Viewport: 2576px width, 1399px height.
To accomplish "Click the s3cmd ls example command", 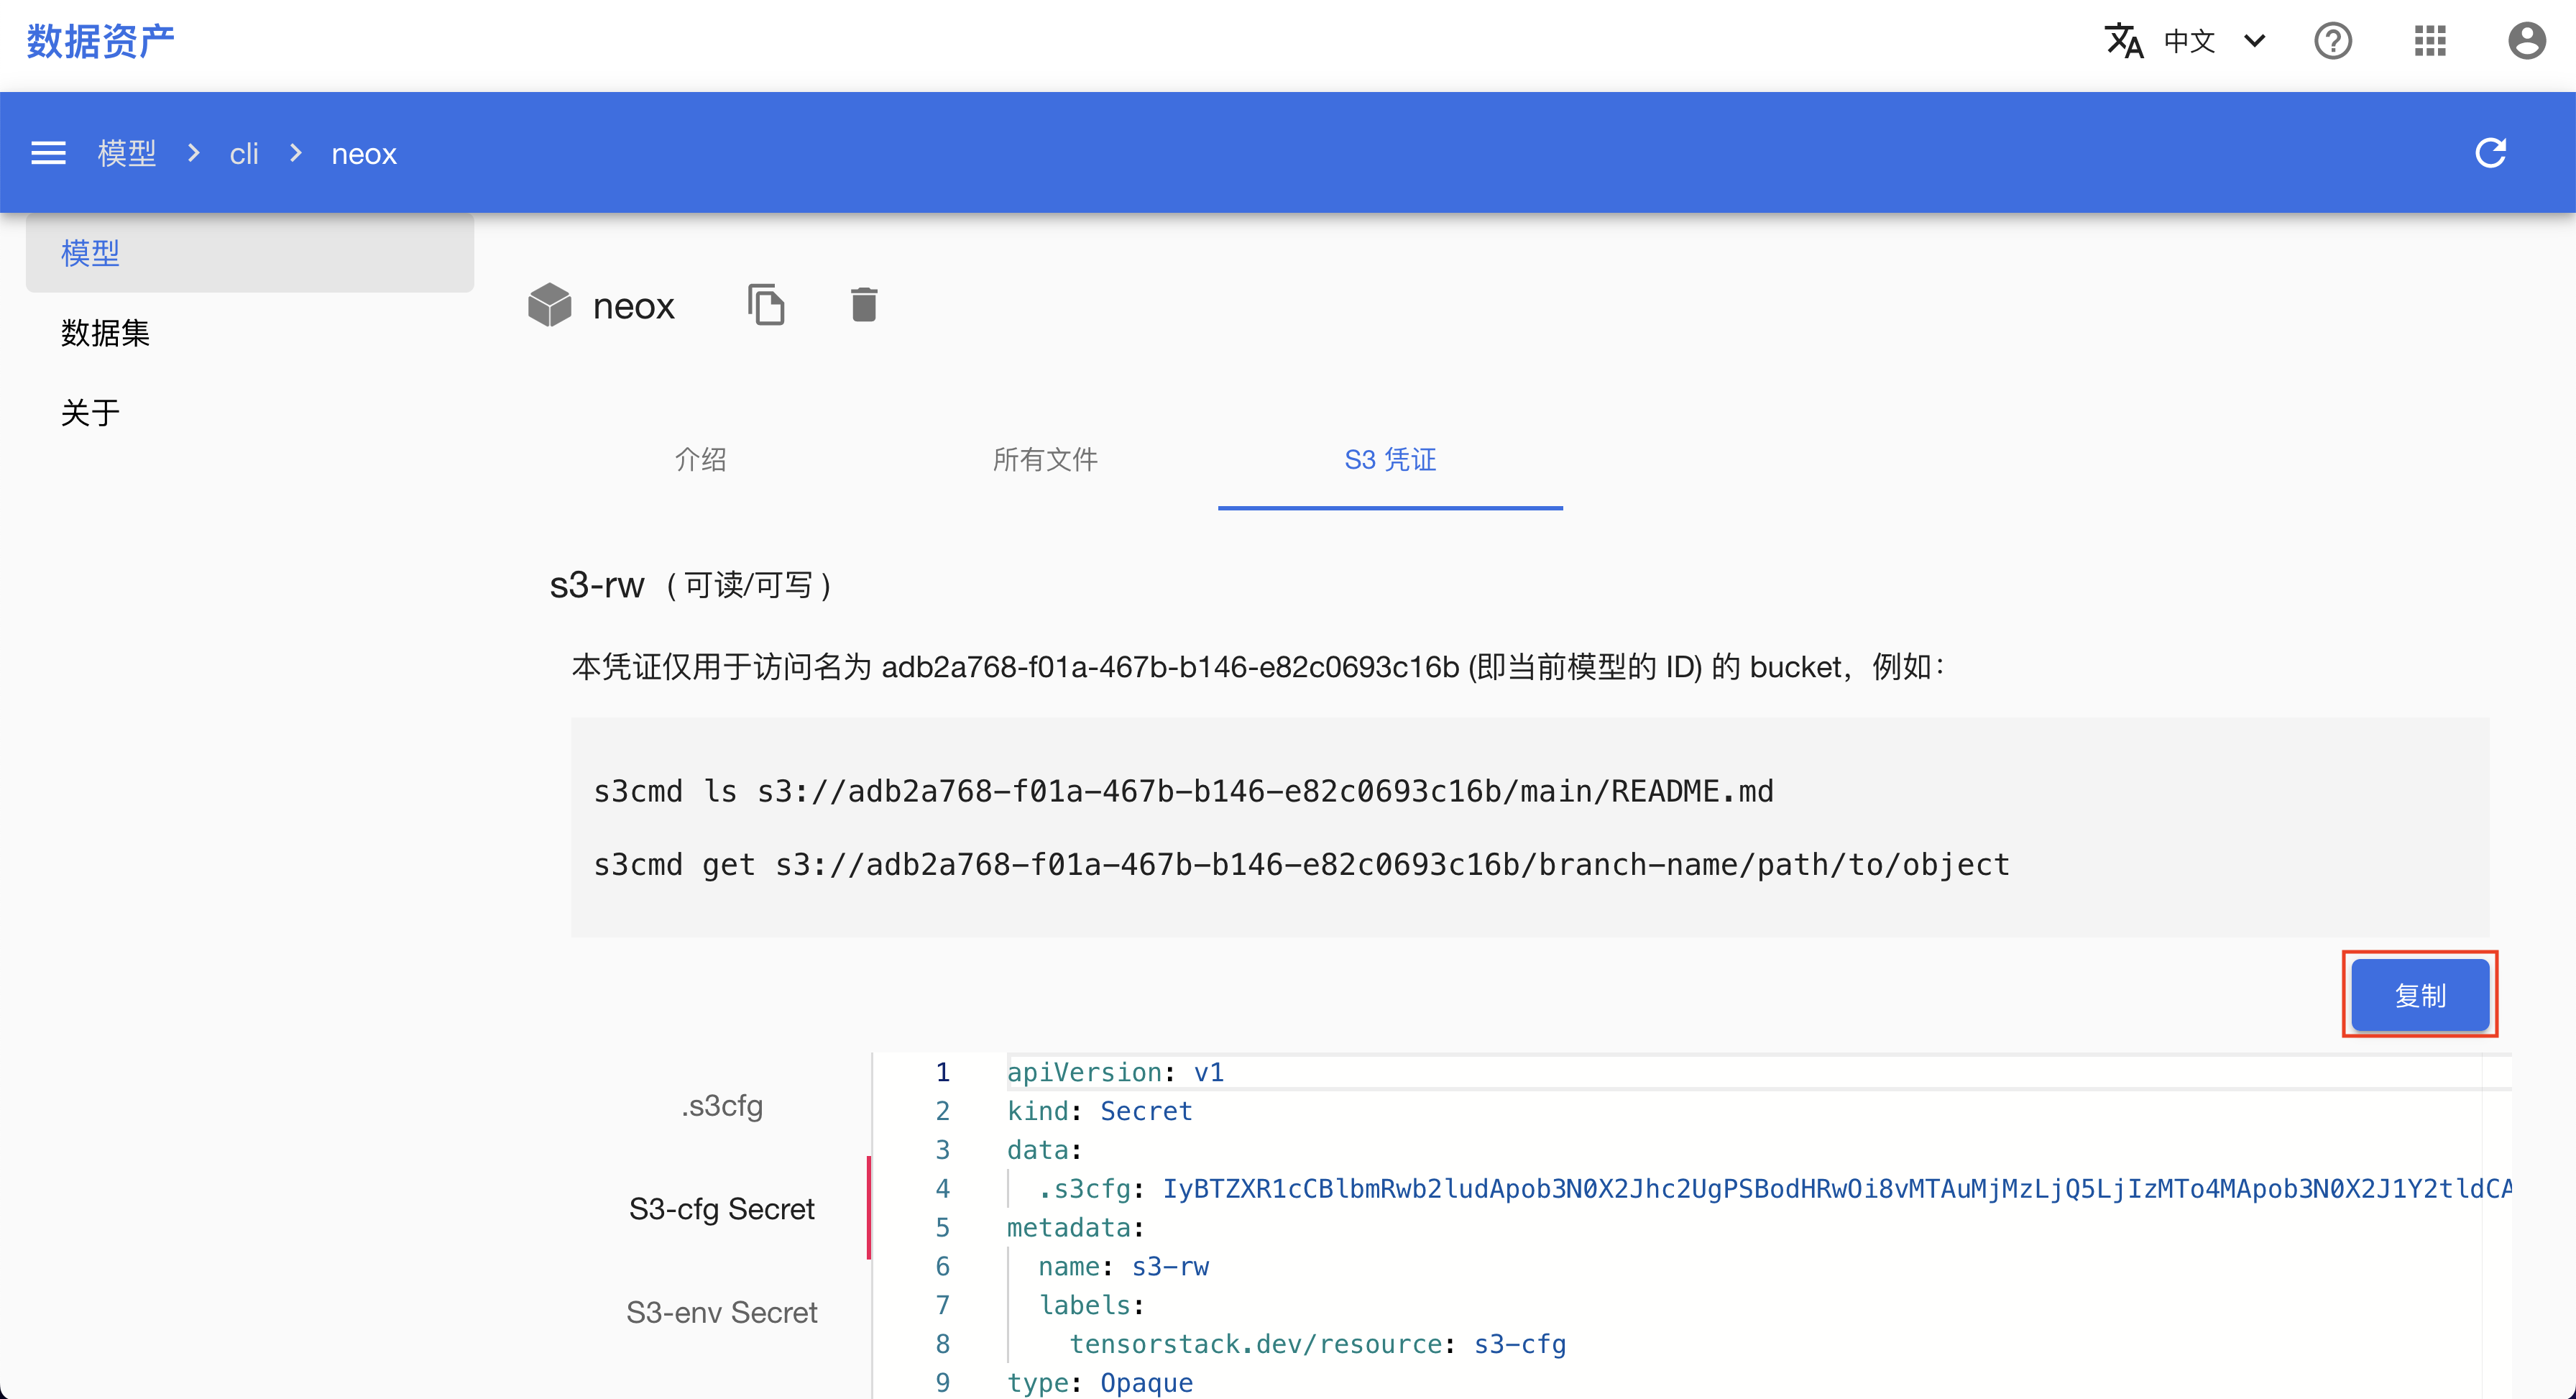I will (1183, 791).
